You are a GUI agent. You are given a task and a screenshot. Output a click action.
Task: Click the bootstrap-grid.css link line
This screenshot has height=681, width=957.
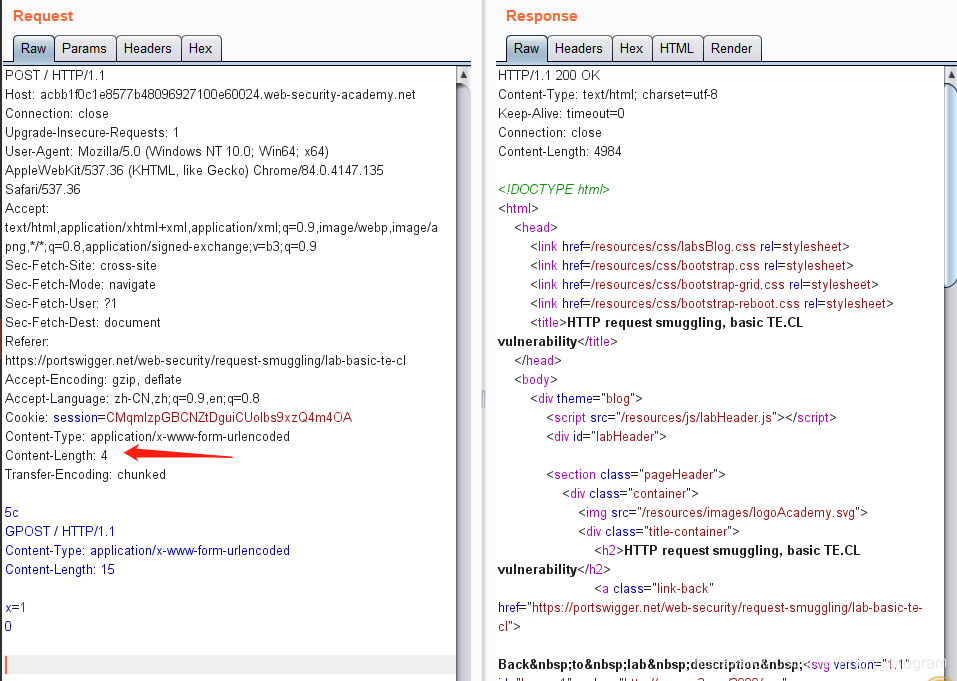pos(704,284)
